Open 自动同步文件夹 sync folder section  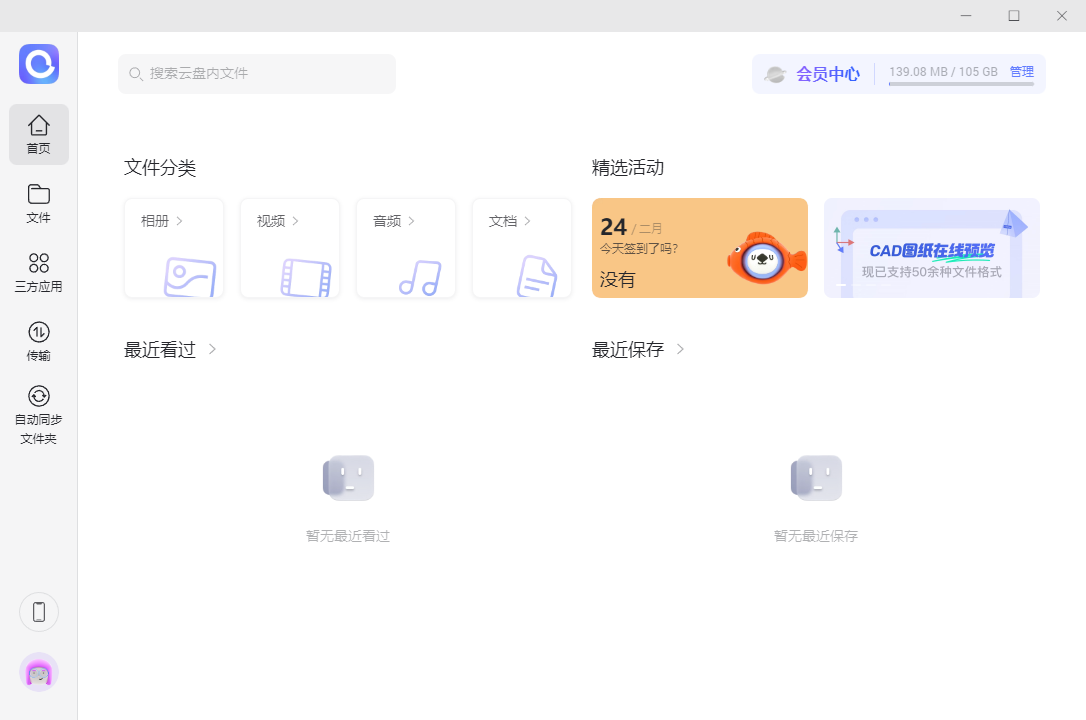[39, 415]
